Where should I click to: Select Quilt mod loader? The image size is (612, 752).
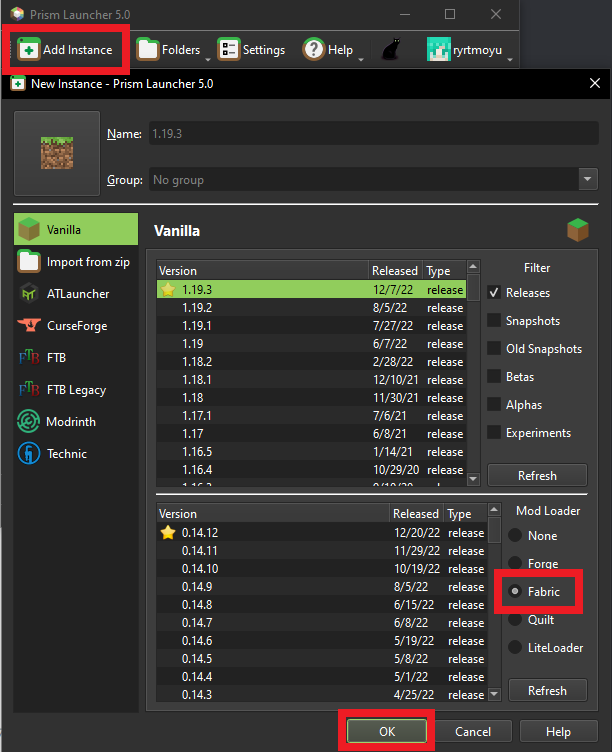(515, 619)
